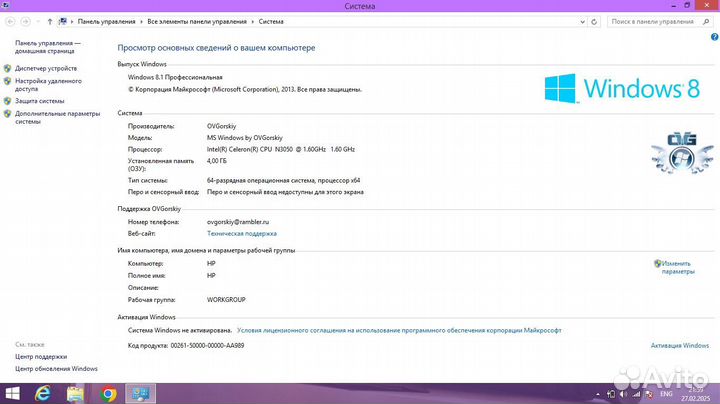The width and height of the screenshot is (720, 404).
Task: Click the 'WORKGROUP' workgroup value
Action: 226,300
